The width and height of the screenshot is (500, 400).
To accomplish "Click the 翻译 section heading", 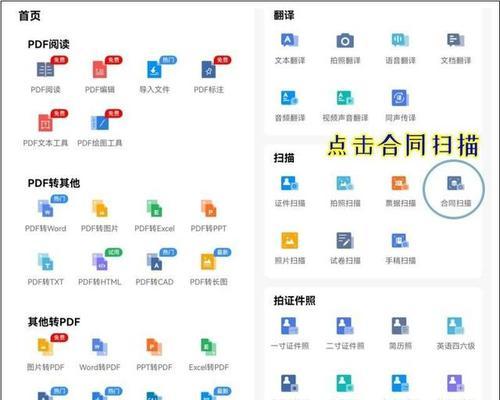I will pyautogui.click(x=284, y=15).
